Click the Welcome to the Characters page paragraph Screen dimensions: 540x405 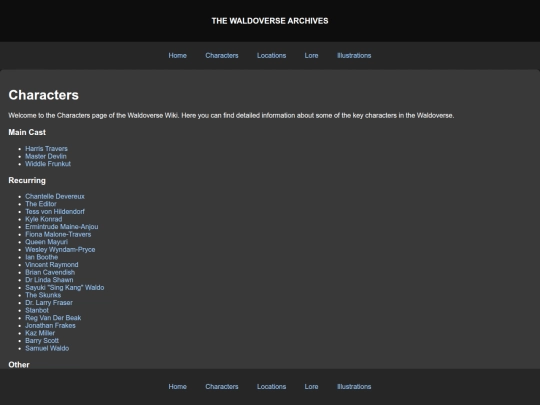click(x=231, y=115)
